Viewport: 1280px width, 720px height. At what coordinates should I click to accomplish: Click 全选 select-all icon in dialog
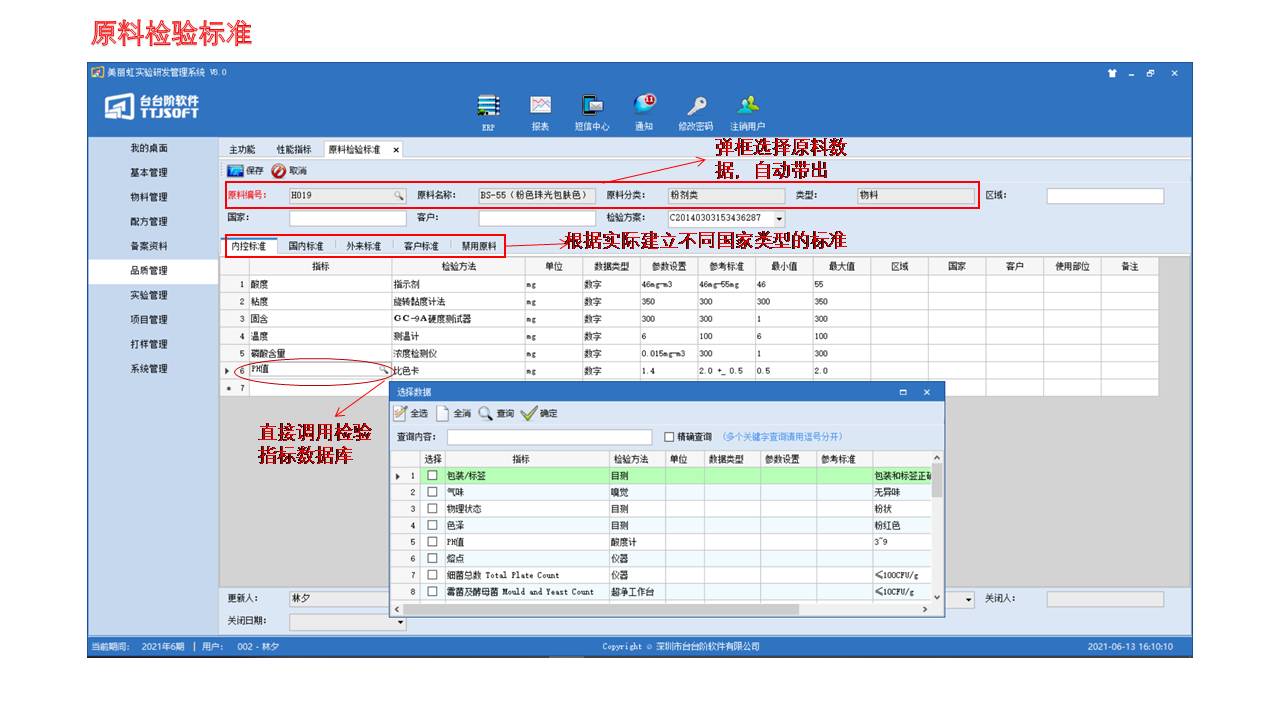(400, 412)
